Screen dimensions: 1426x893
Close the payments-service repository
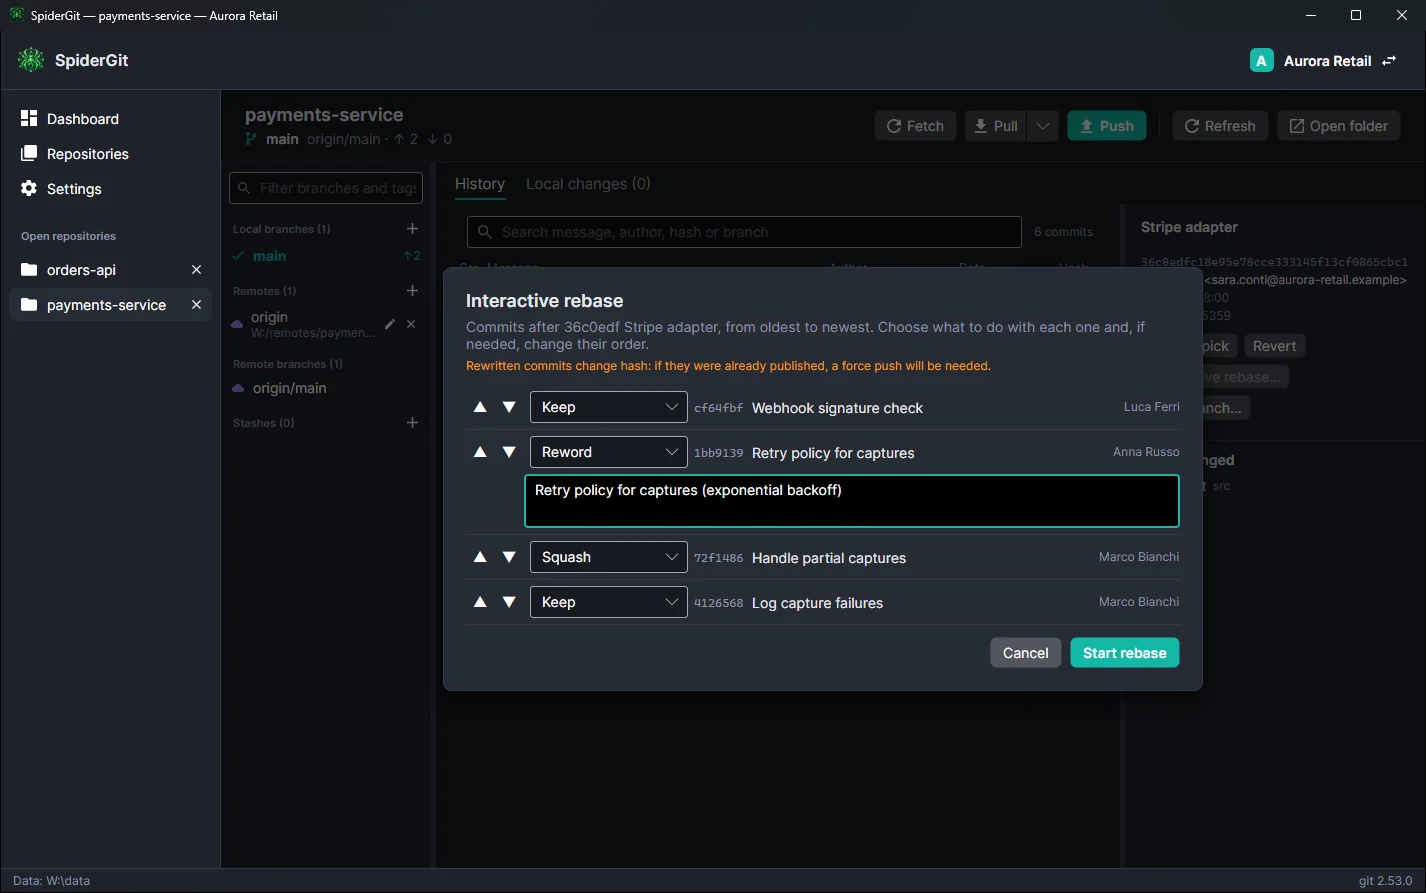click(x=196, y=305)
